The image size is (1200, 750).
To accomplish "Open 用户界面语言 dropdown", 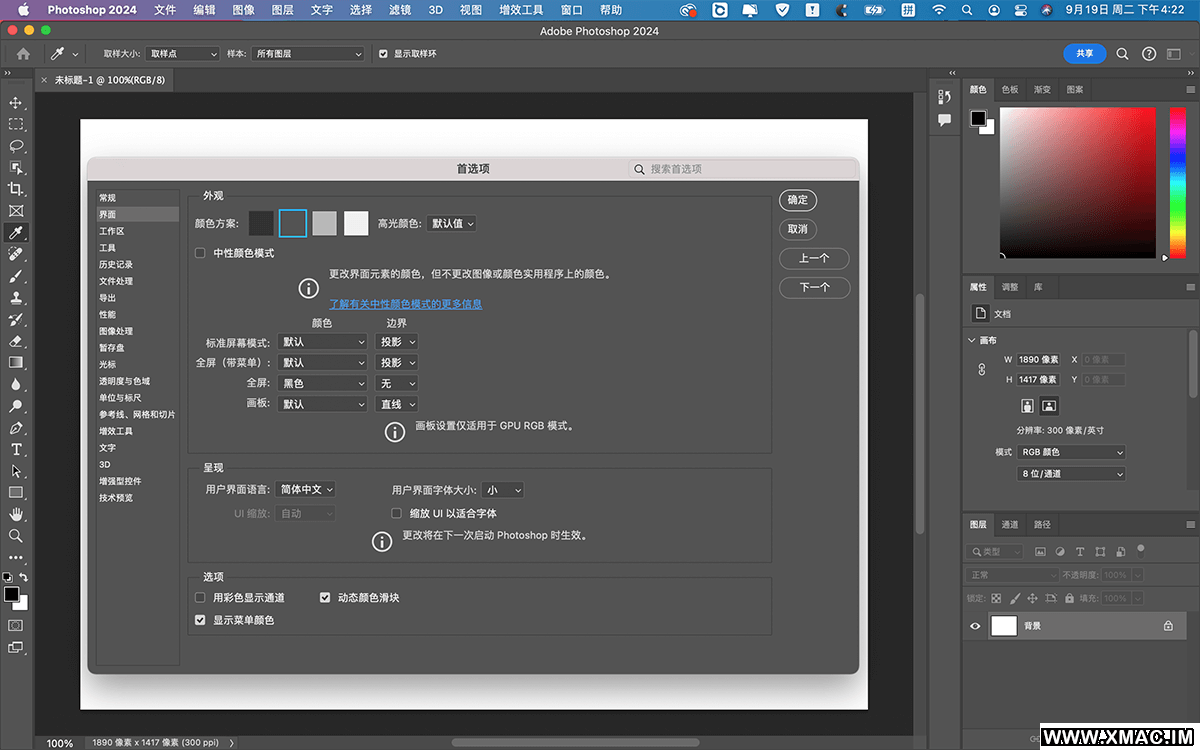I will tap(305, 490).
